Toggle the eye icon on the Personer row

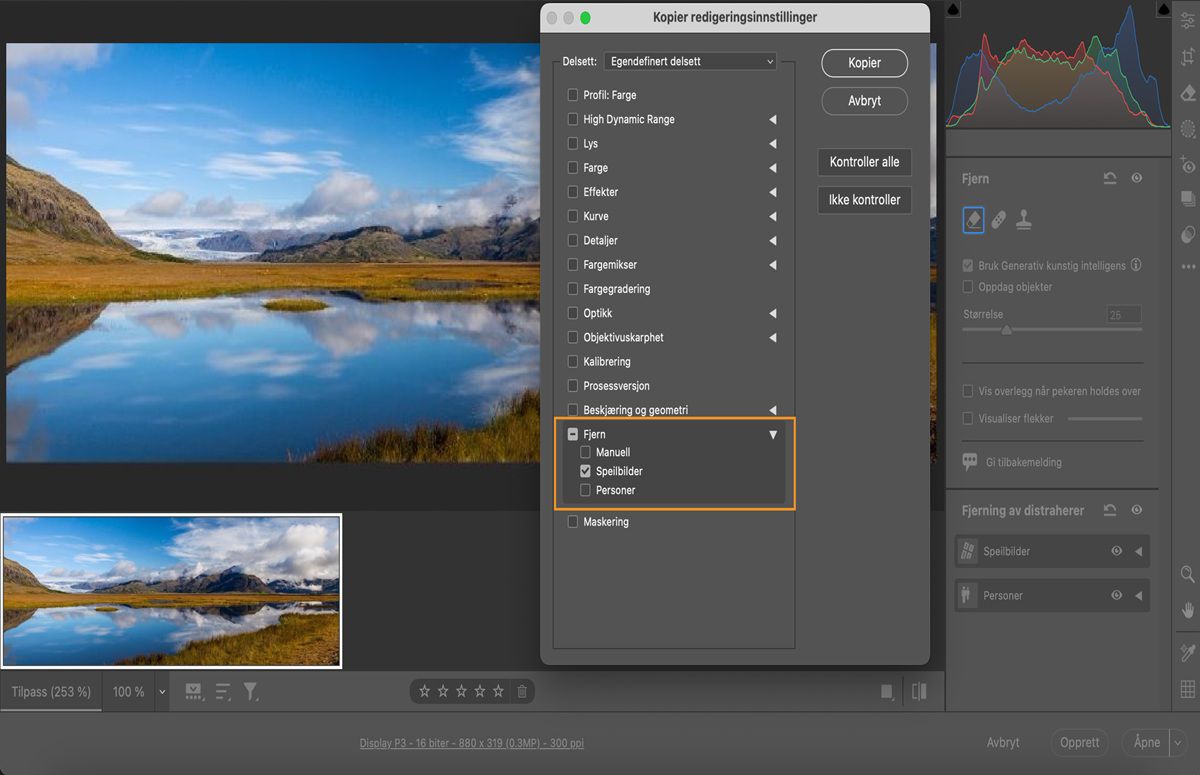(x=1117, y=595)
